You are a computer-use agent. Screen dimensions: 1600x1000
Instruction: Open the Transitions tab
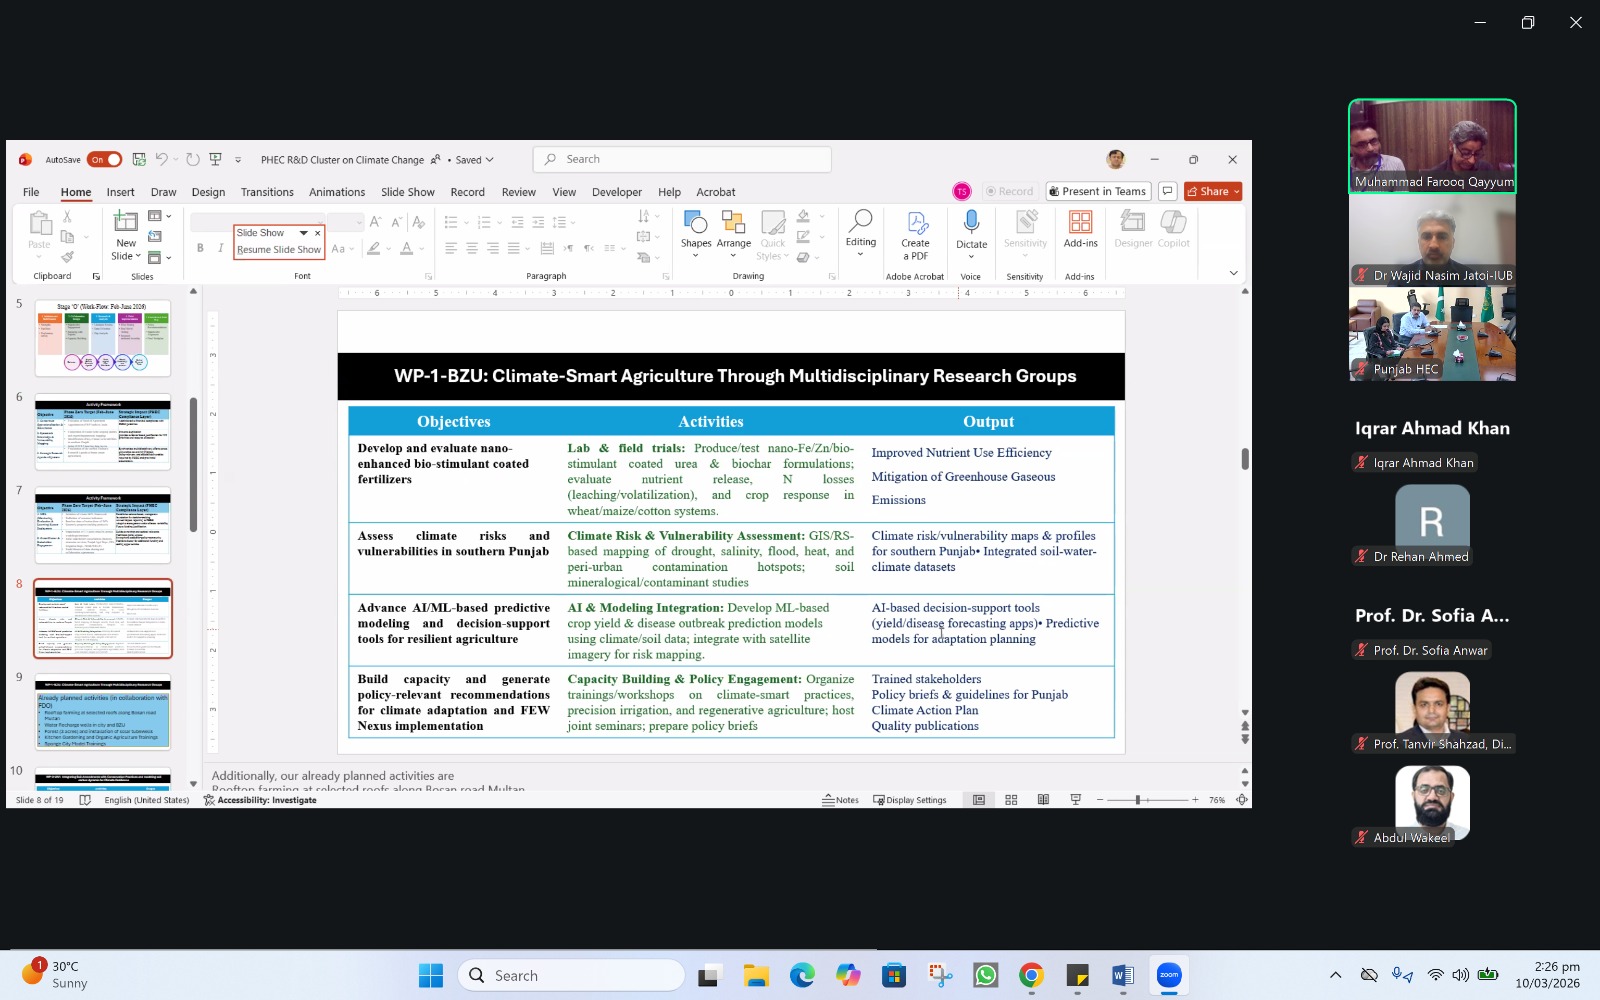tap(267, 192)
